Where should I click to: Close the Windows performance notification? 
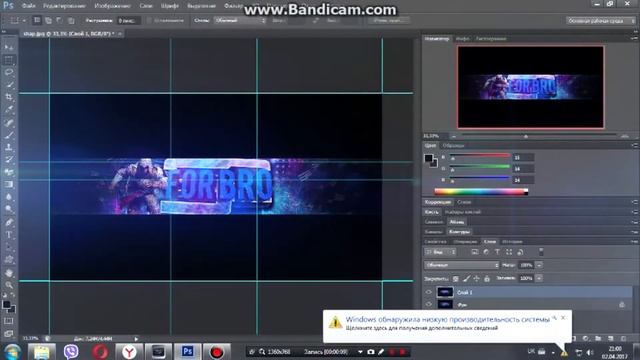click(x=563, y=318)
